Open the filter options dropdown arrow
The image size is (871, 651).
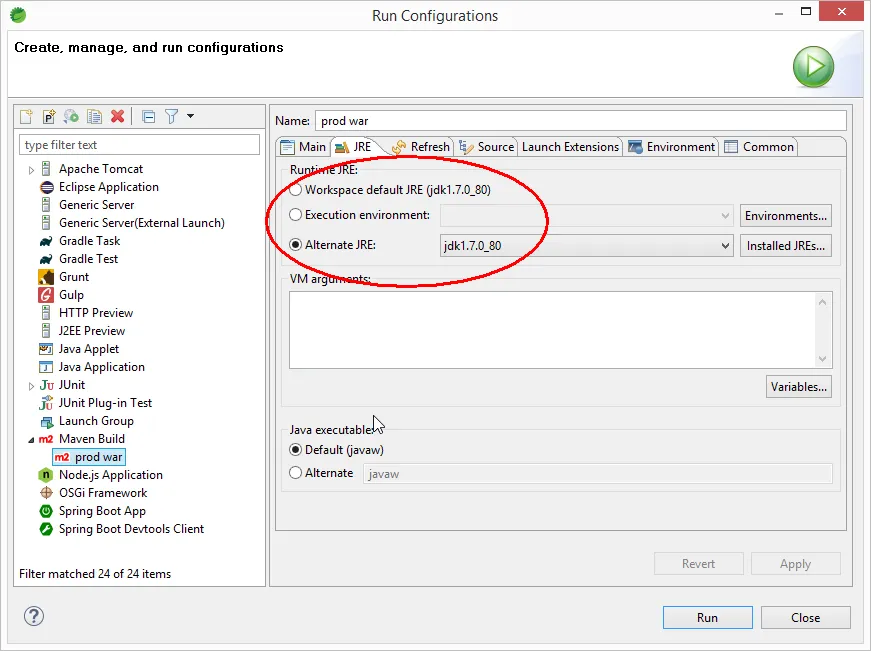click(x=191, y=116)
